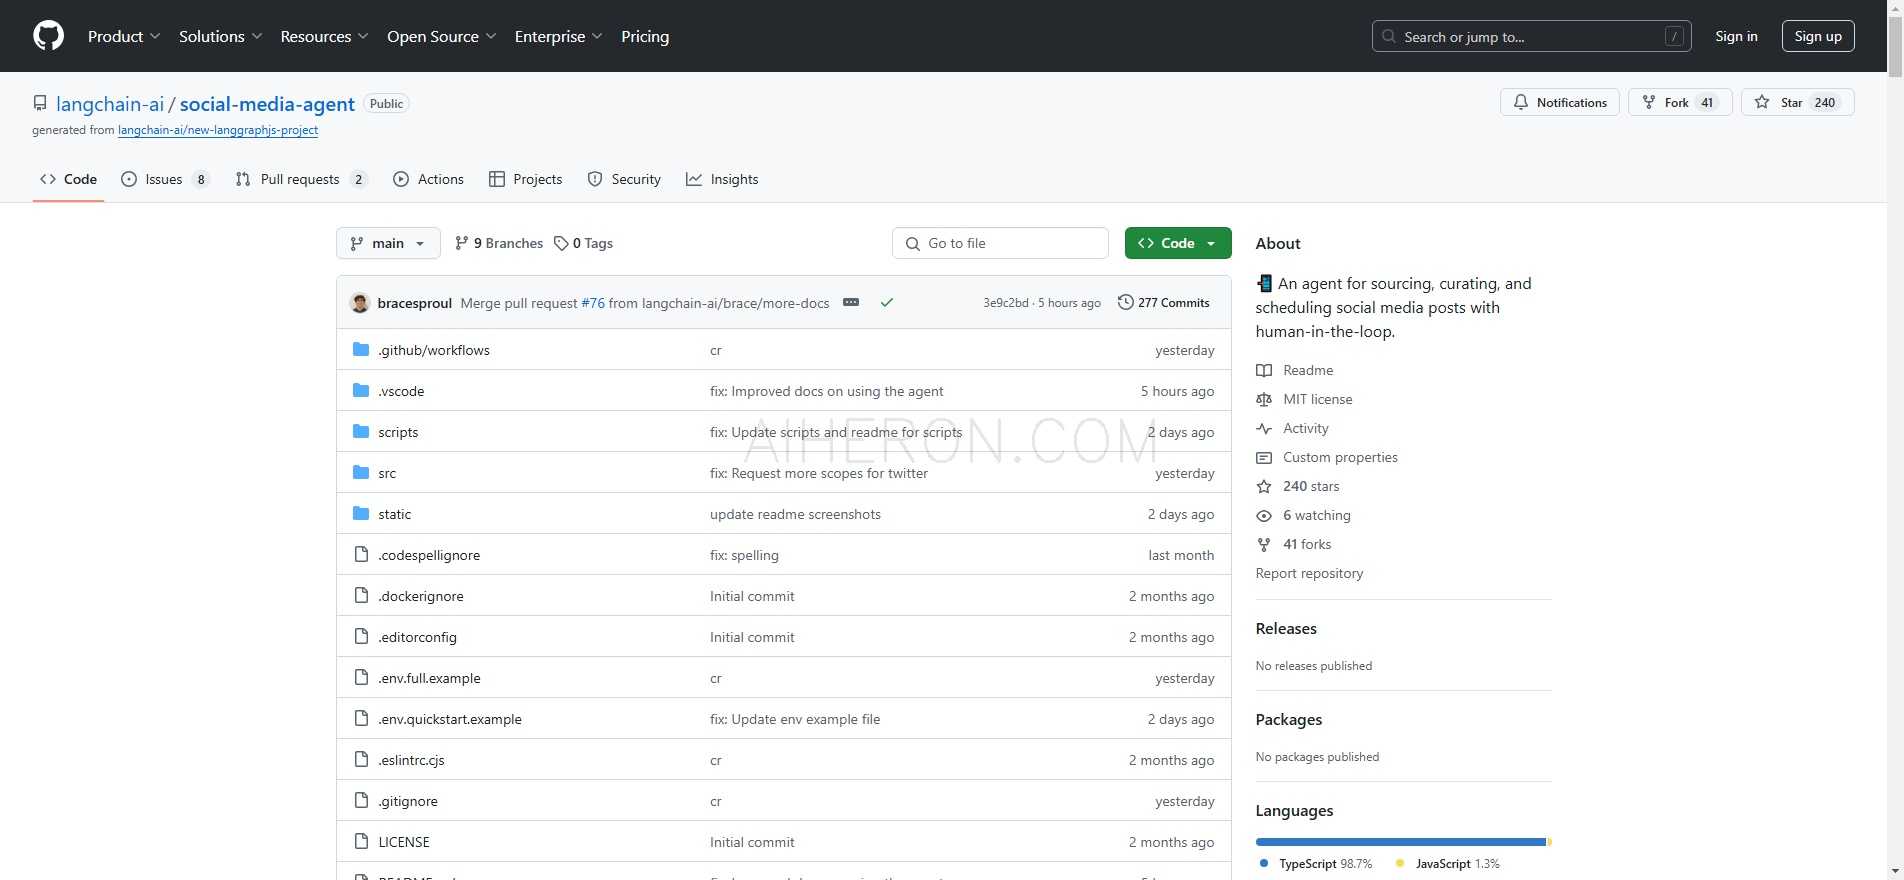Click the Sign up button

[x=1817, y=36]
